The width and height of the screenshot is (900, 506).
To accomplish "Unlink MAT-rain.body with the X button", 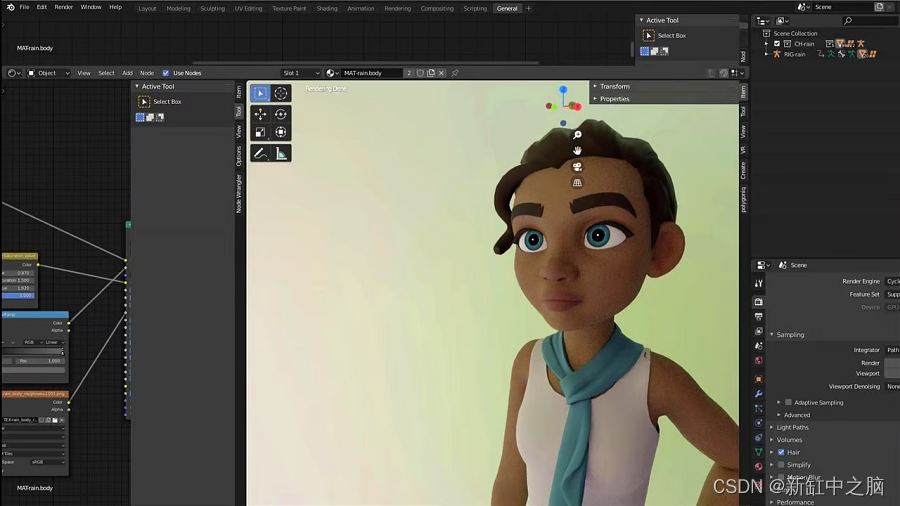I will [441, 73].
